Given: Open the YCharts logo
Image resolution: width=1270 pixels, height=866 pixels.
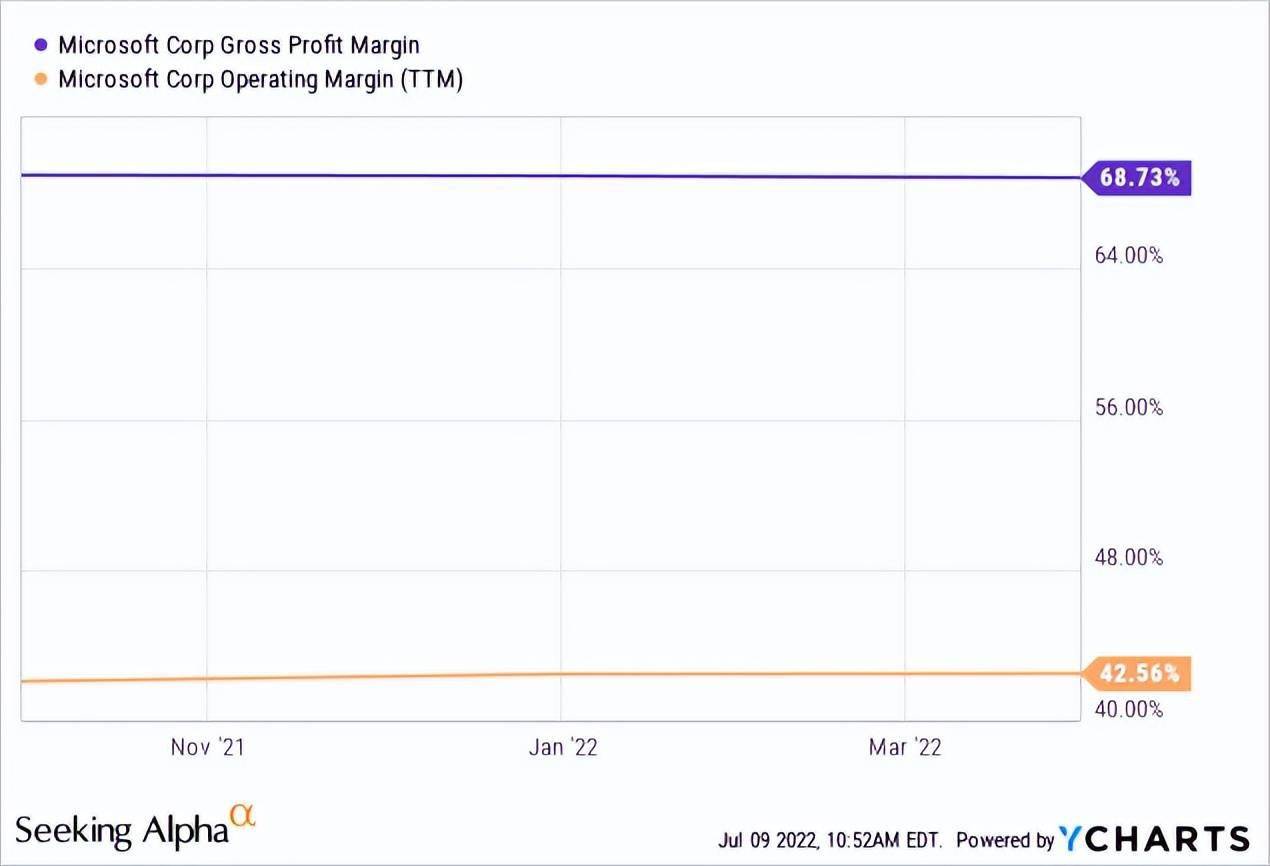Looking at the screenshot, I should coord(1156,838).
